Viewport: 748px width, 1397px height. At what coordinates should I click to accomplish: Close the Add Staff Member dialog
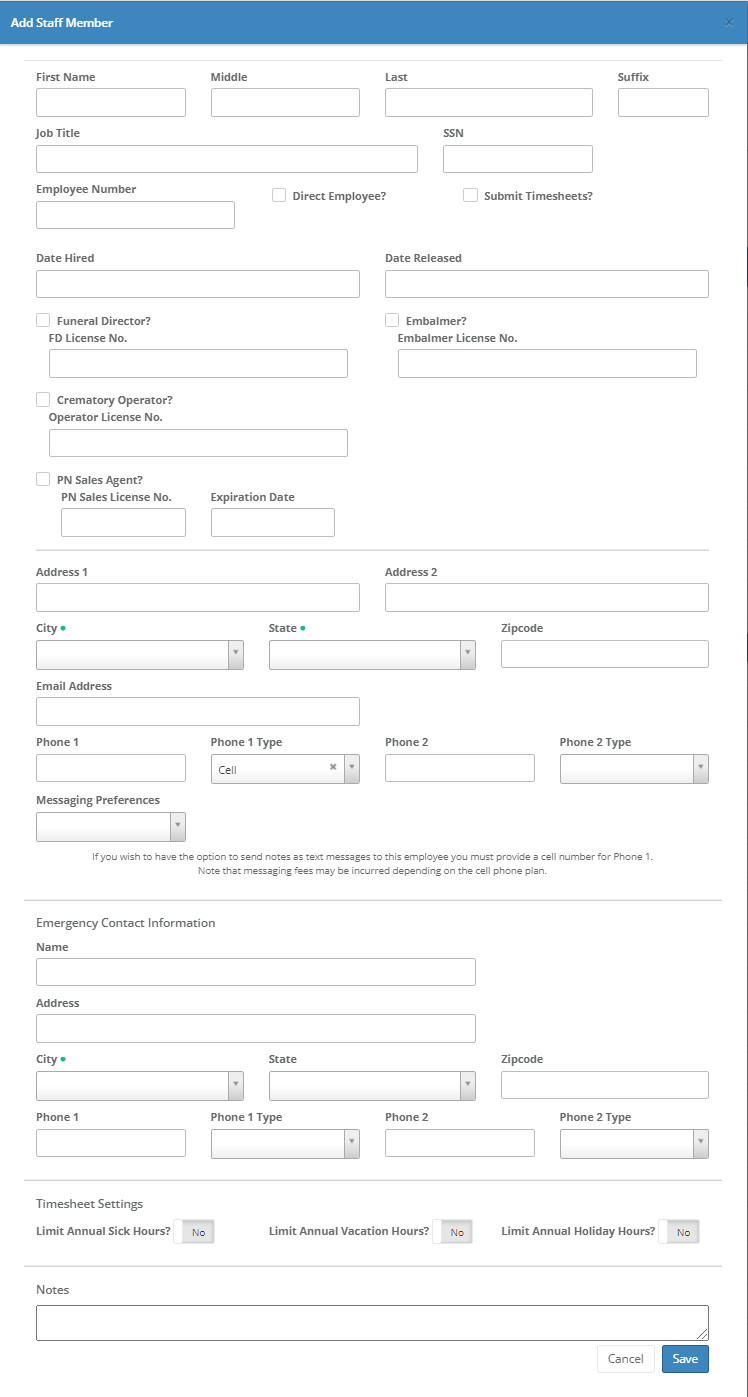729,22
